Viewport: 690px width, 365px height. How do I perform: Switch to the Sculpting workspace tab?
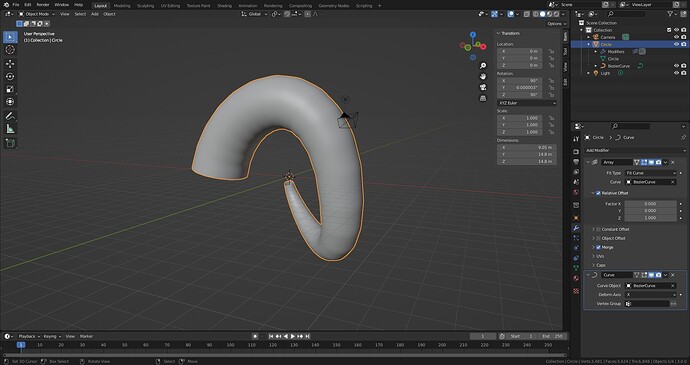coord(146,6)
